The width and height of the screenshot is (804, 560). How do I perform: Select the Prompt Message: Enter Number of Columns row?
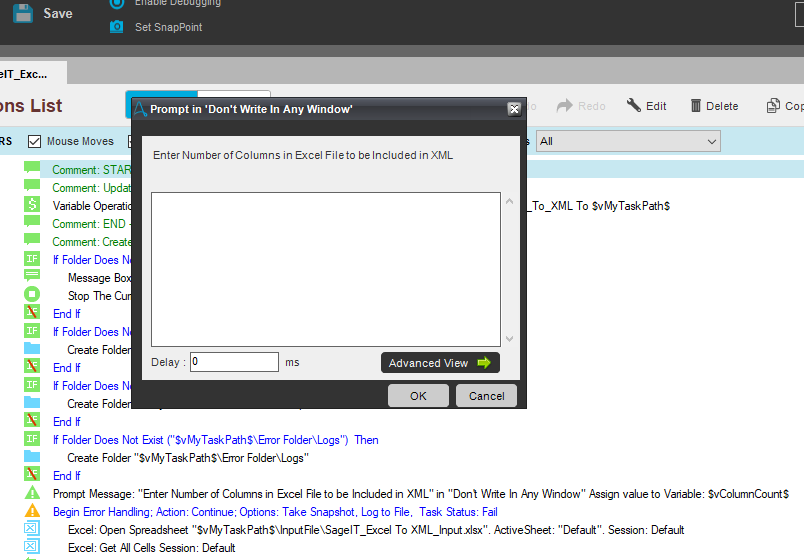click(x=420, y=494)
